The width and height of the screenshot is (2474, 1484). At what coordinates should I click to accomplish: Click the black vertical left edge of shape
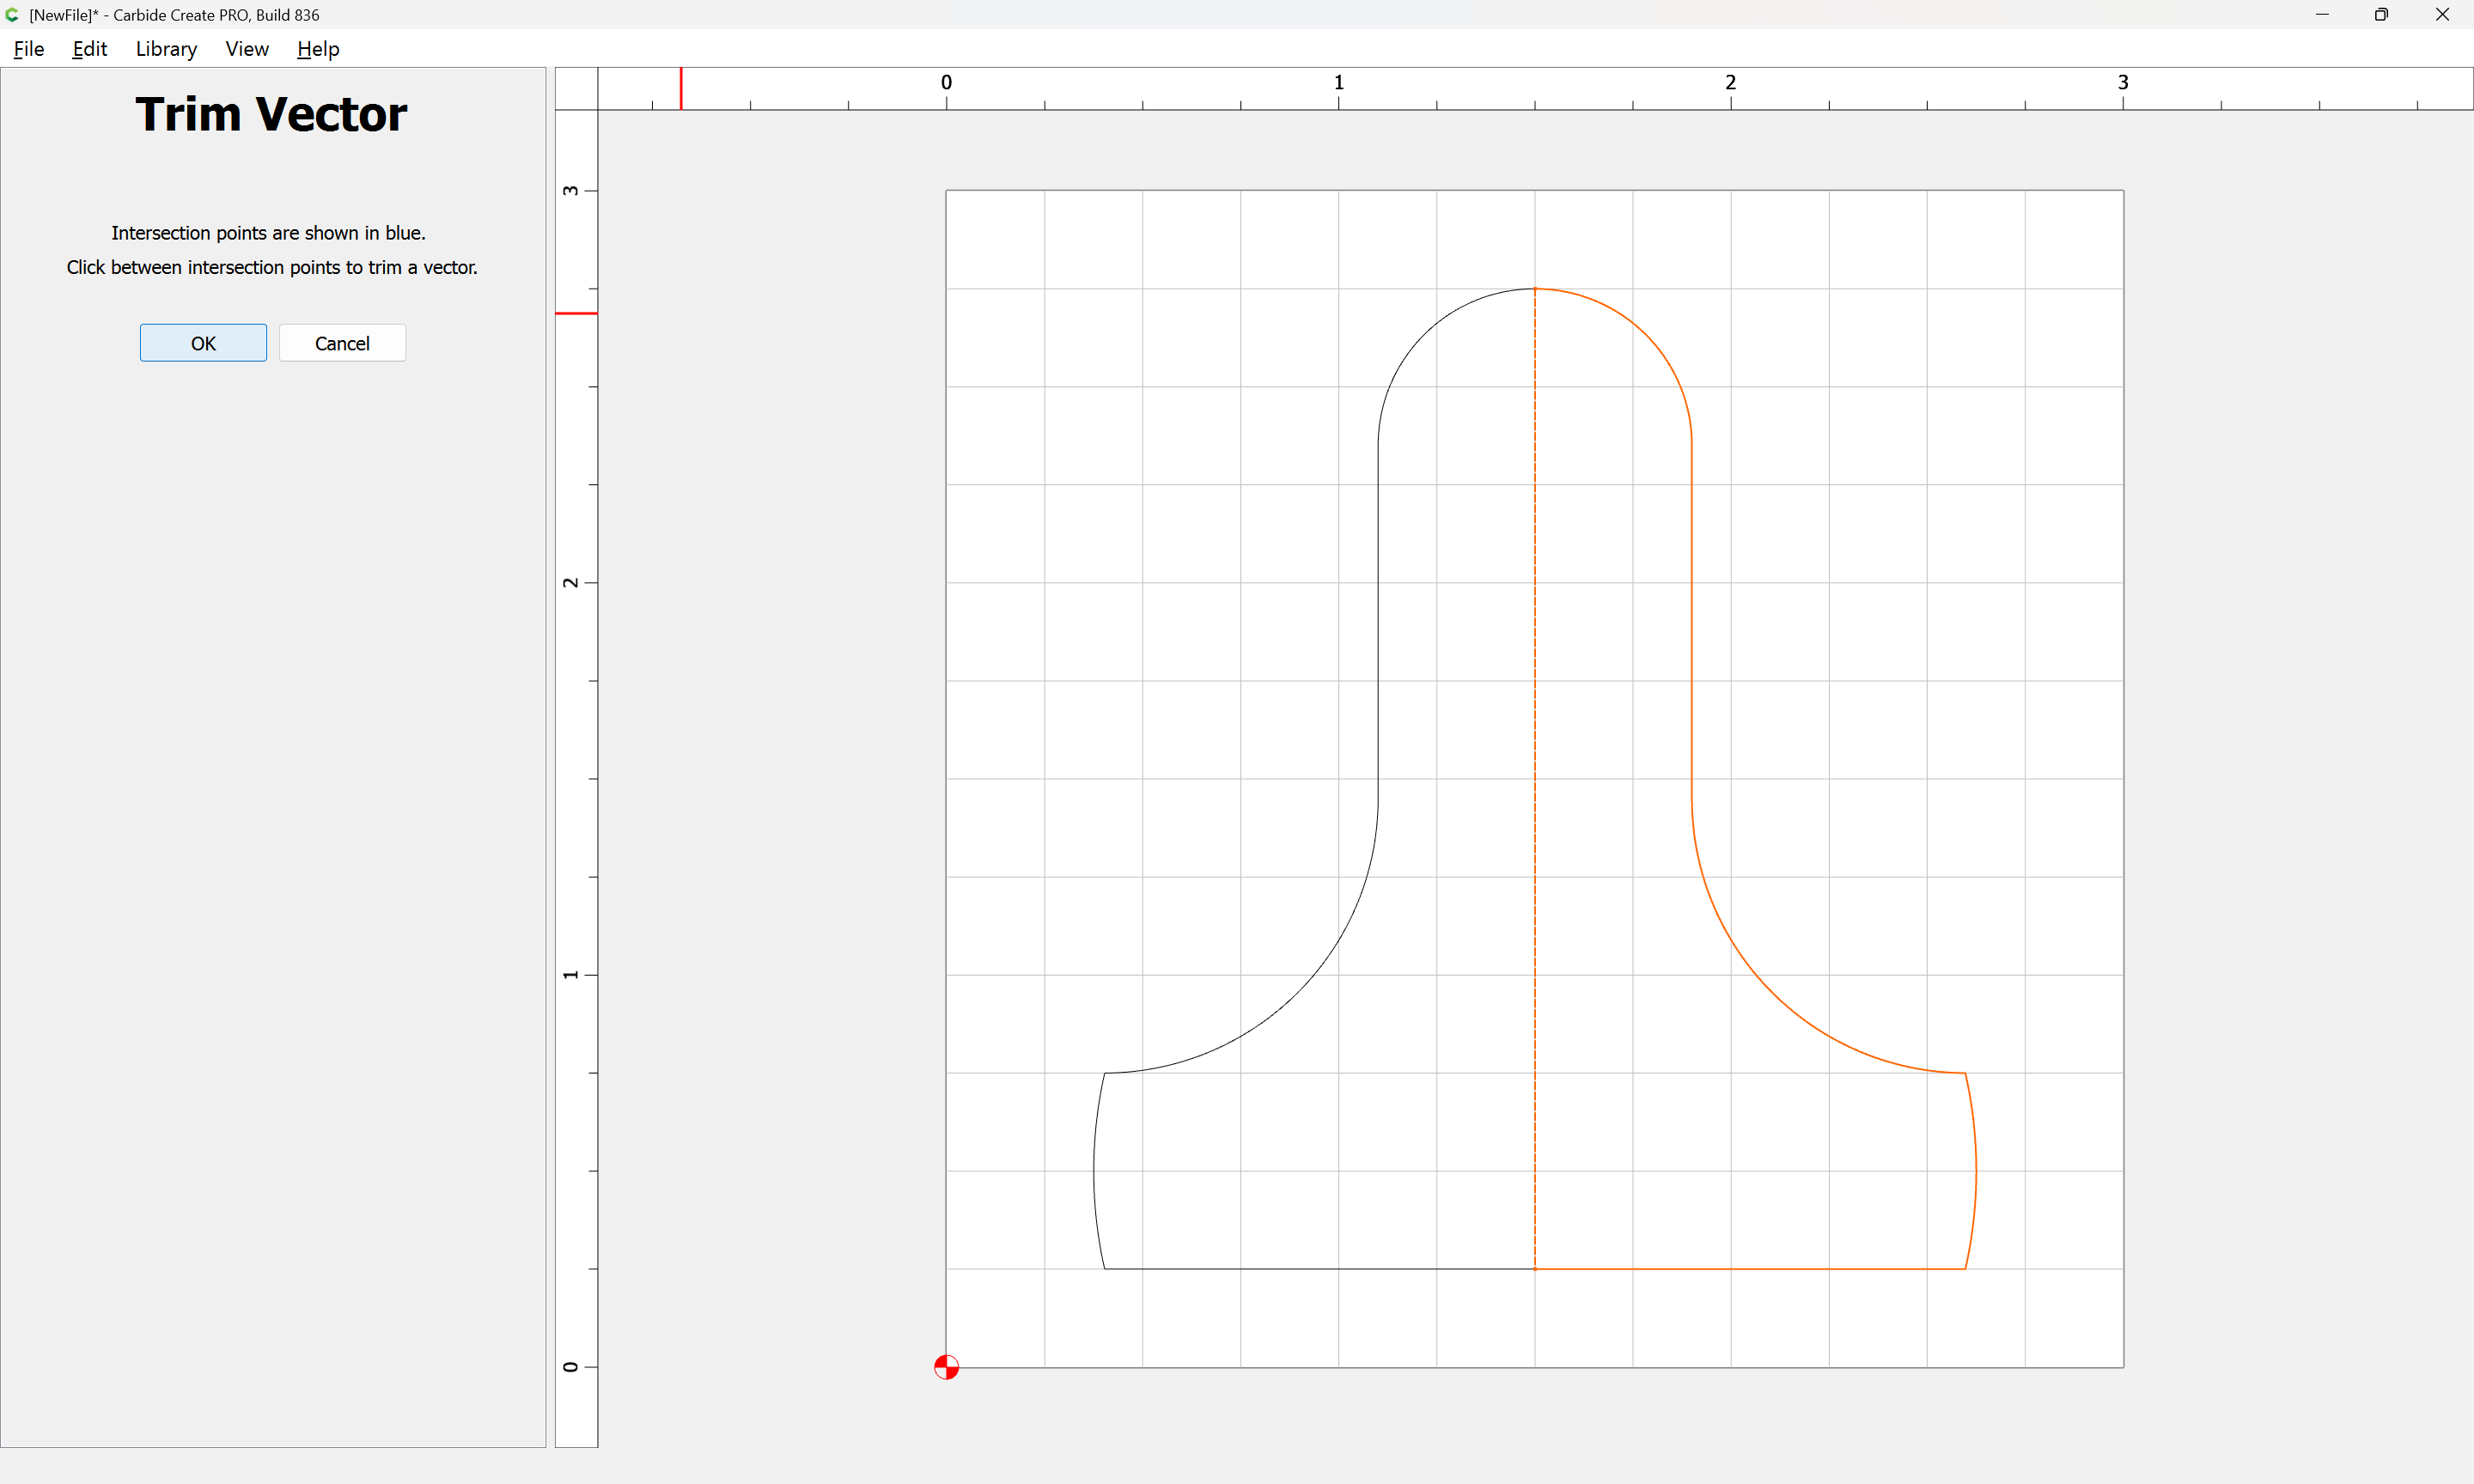coord(1378,620)
